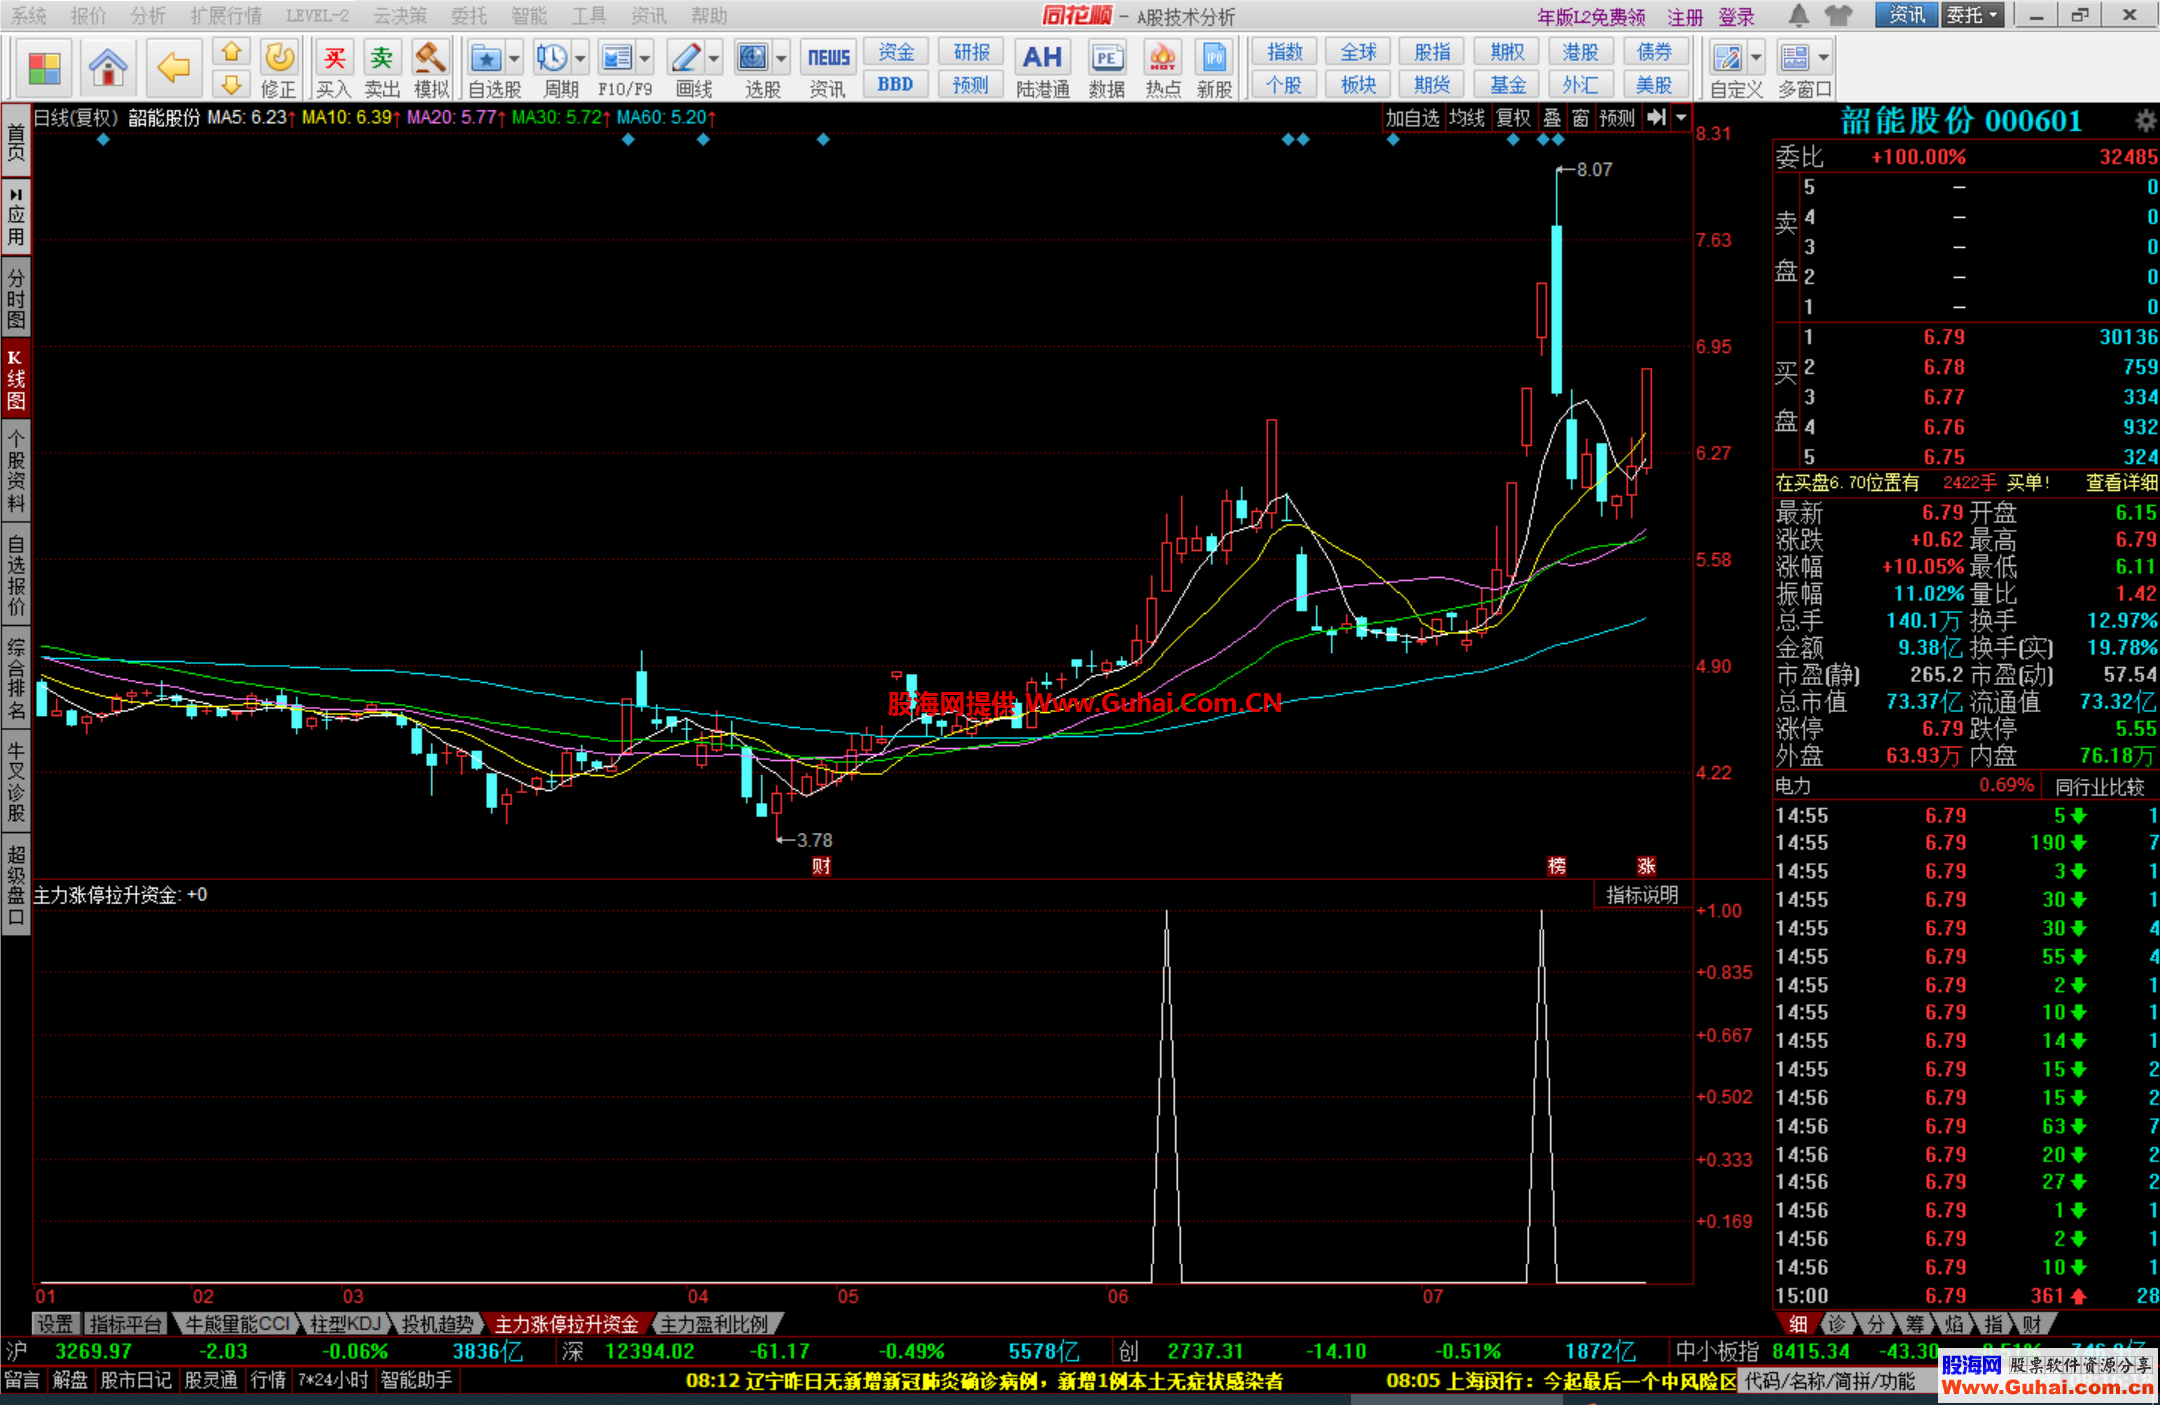Open the 扩展行情 menu

(225, 16)
